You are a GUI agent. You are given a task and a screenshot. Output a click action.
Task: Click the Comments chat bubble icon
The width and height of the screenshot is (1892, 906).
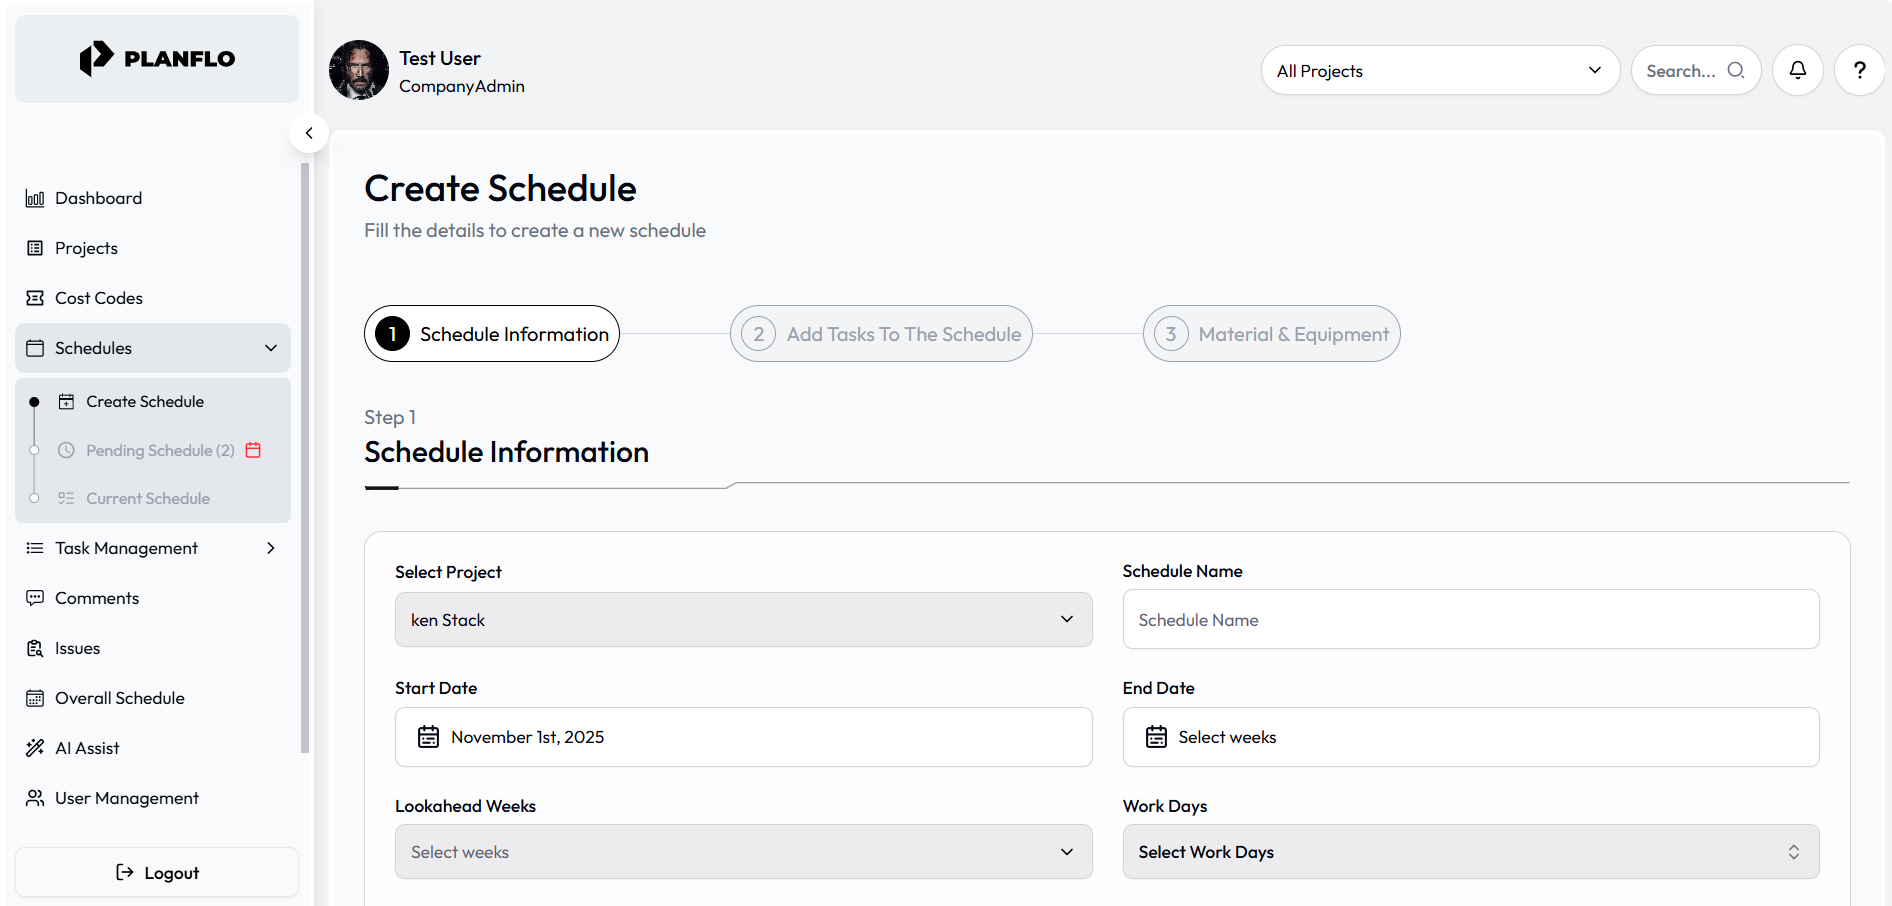pos(35,597)
